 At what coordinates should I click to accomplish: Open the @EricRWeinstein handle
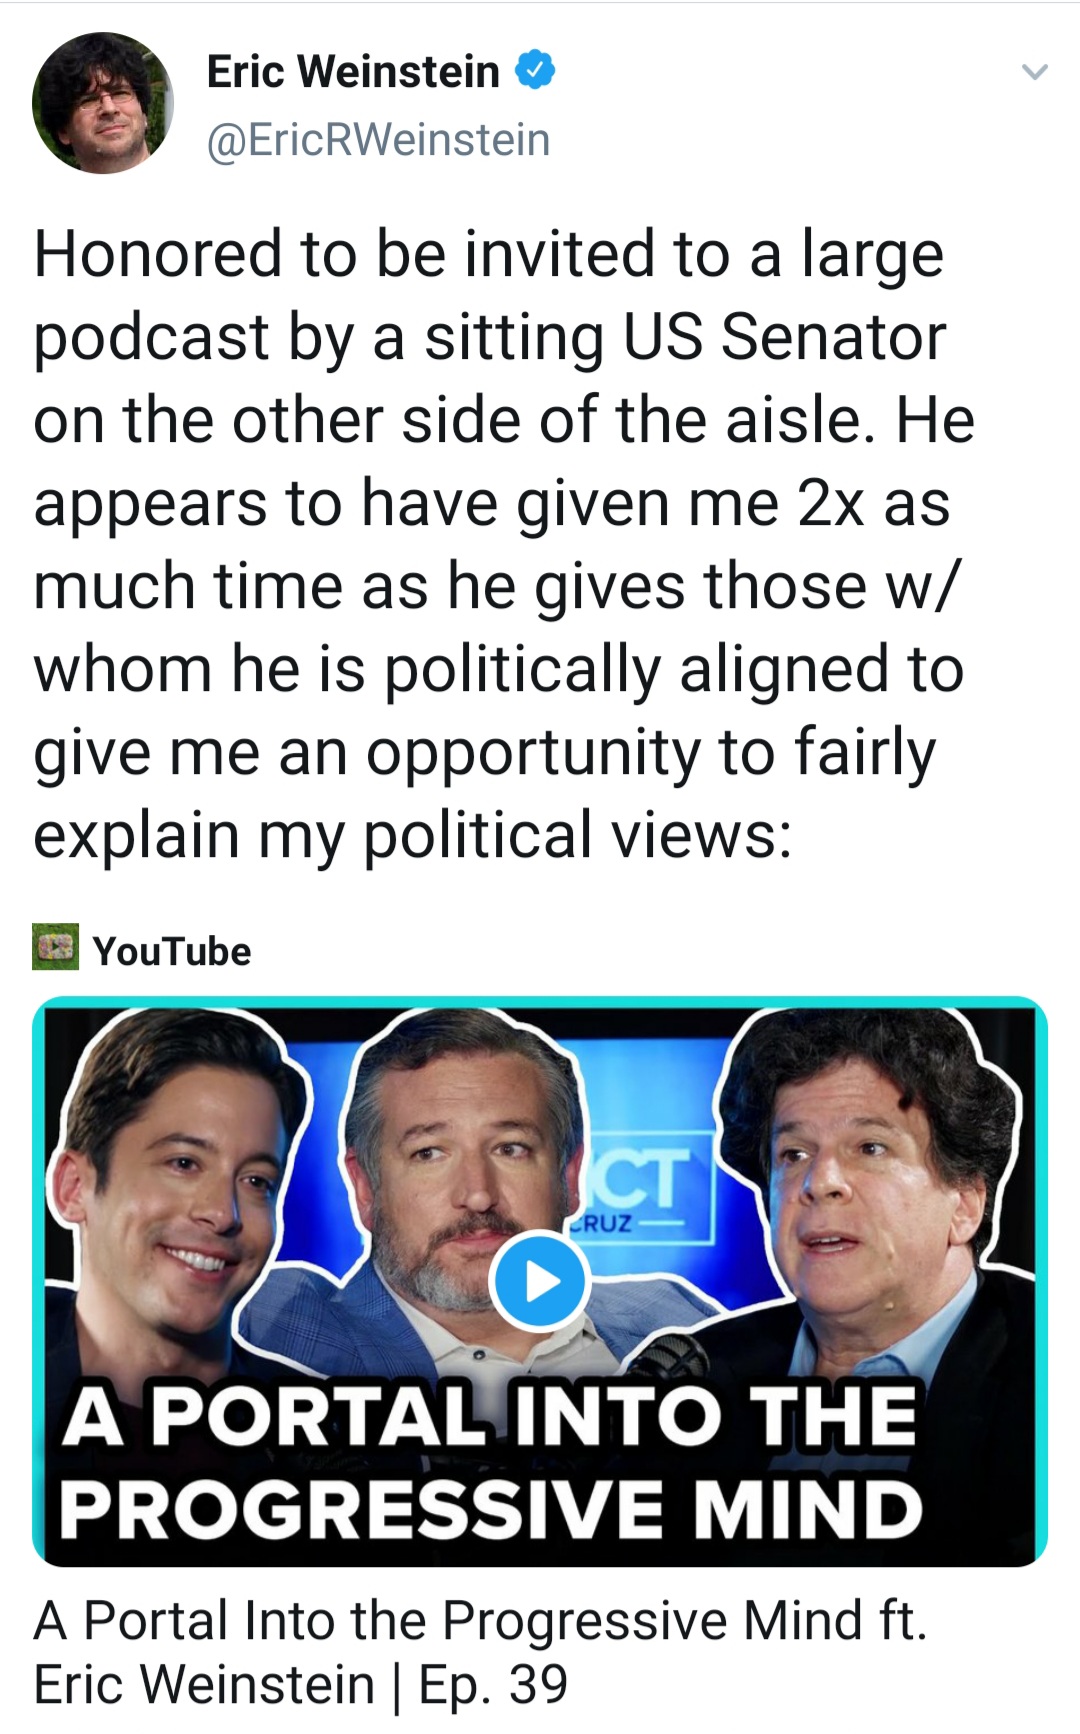pos(378,139)
